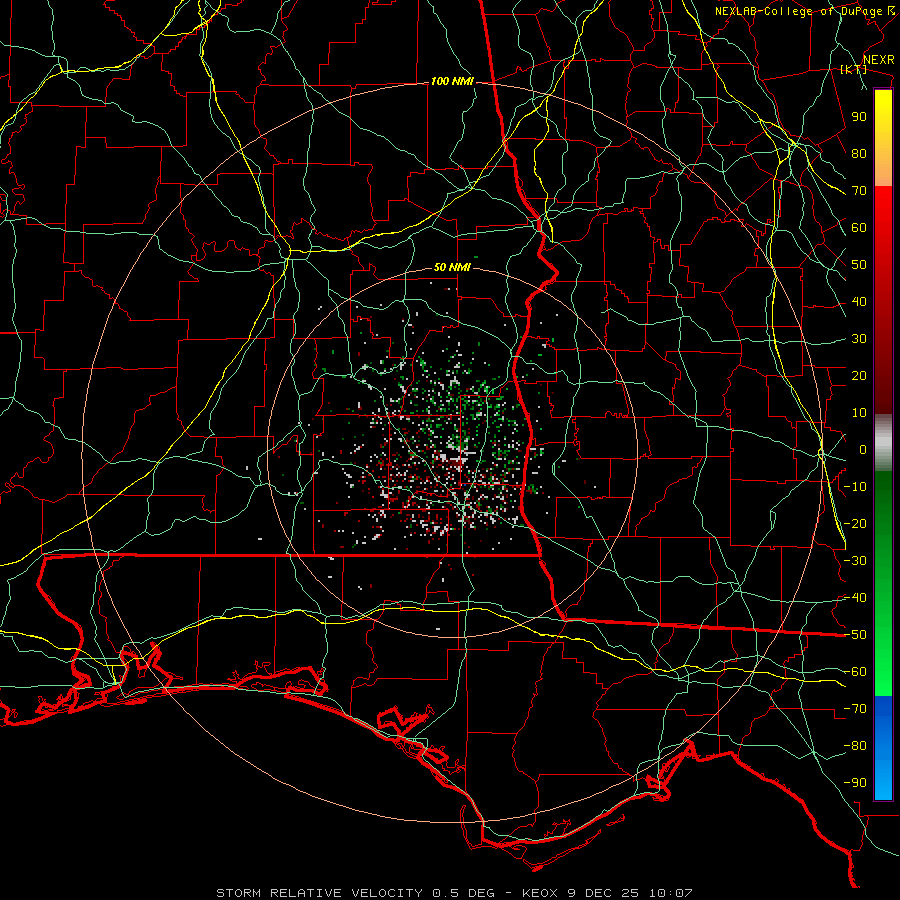The width and height of the screenshot is (900, 900).
Task: Click the KT units label above the color bar
Action: (x=854, y=69)
